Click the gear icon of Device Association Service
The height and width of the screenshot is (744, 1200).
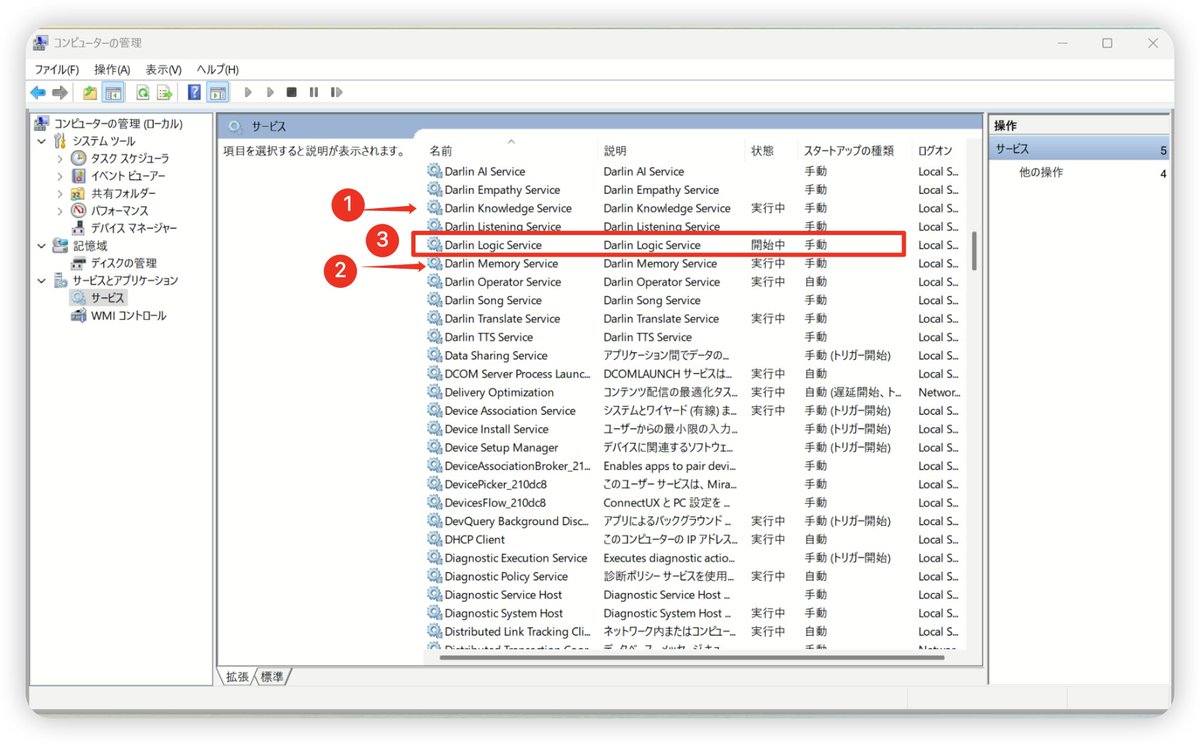[434, 411]
